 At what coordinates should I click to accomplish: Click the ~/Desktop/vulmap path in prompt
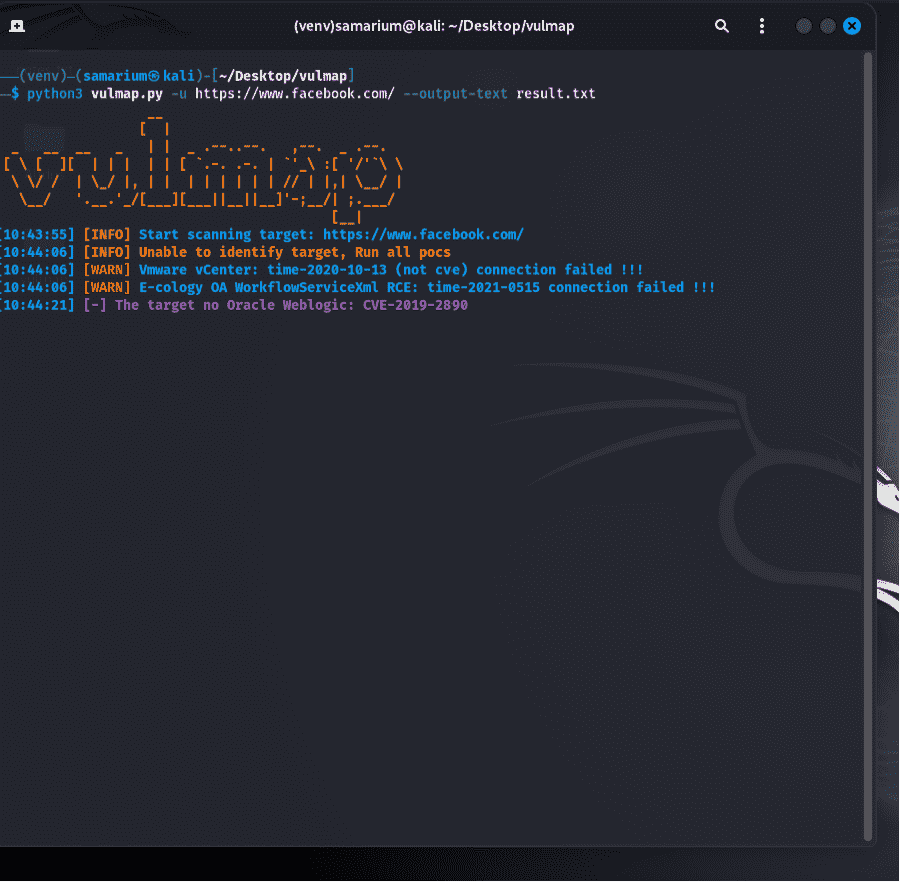(283, 76)
